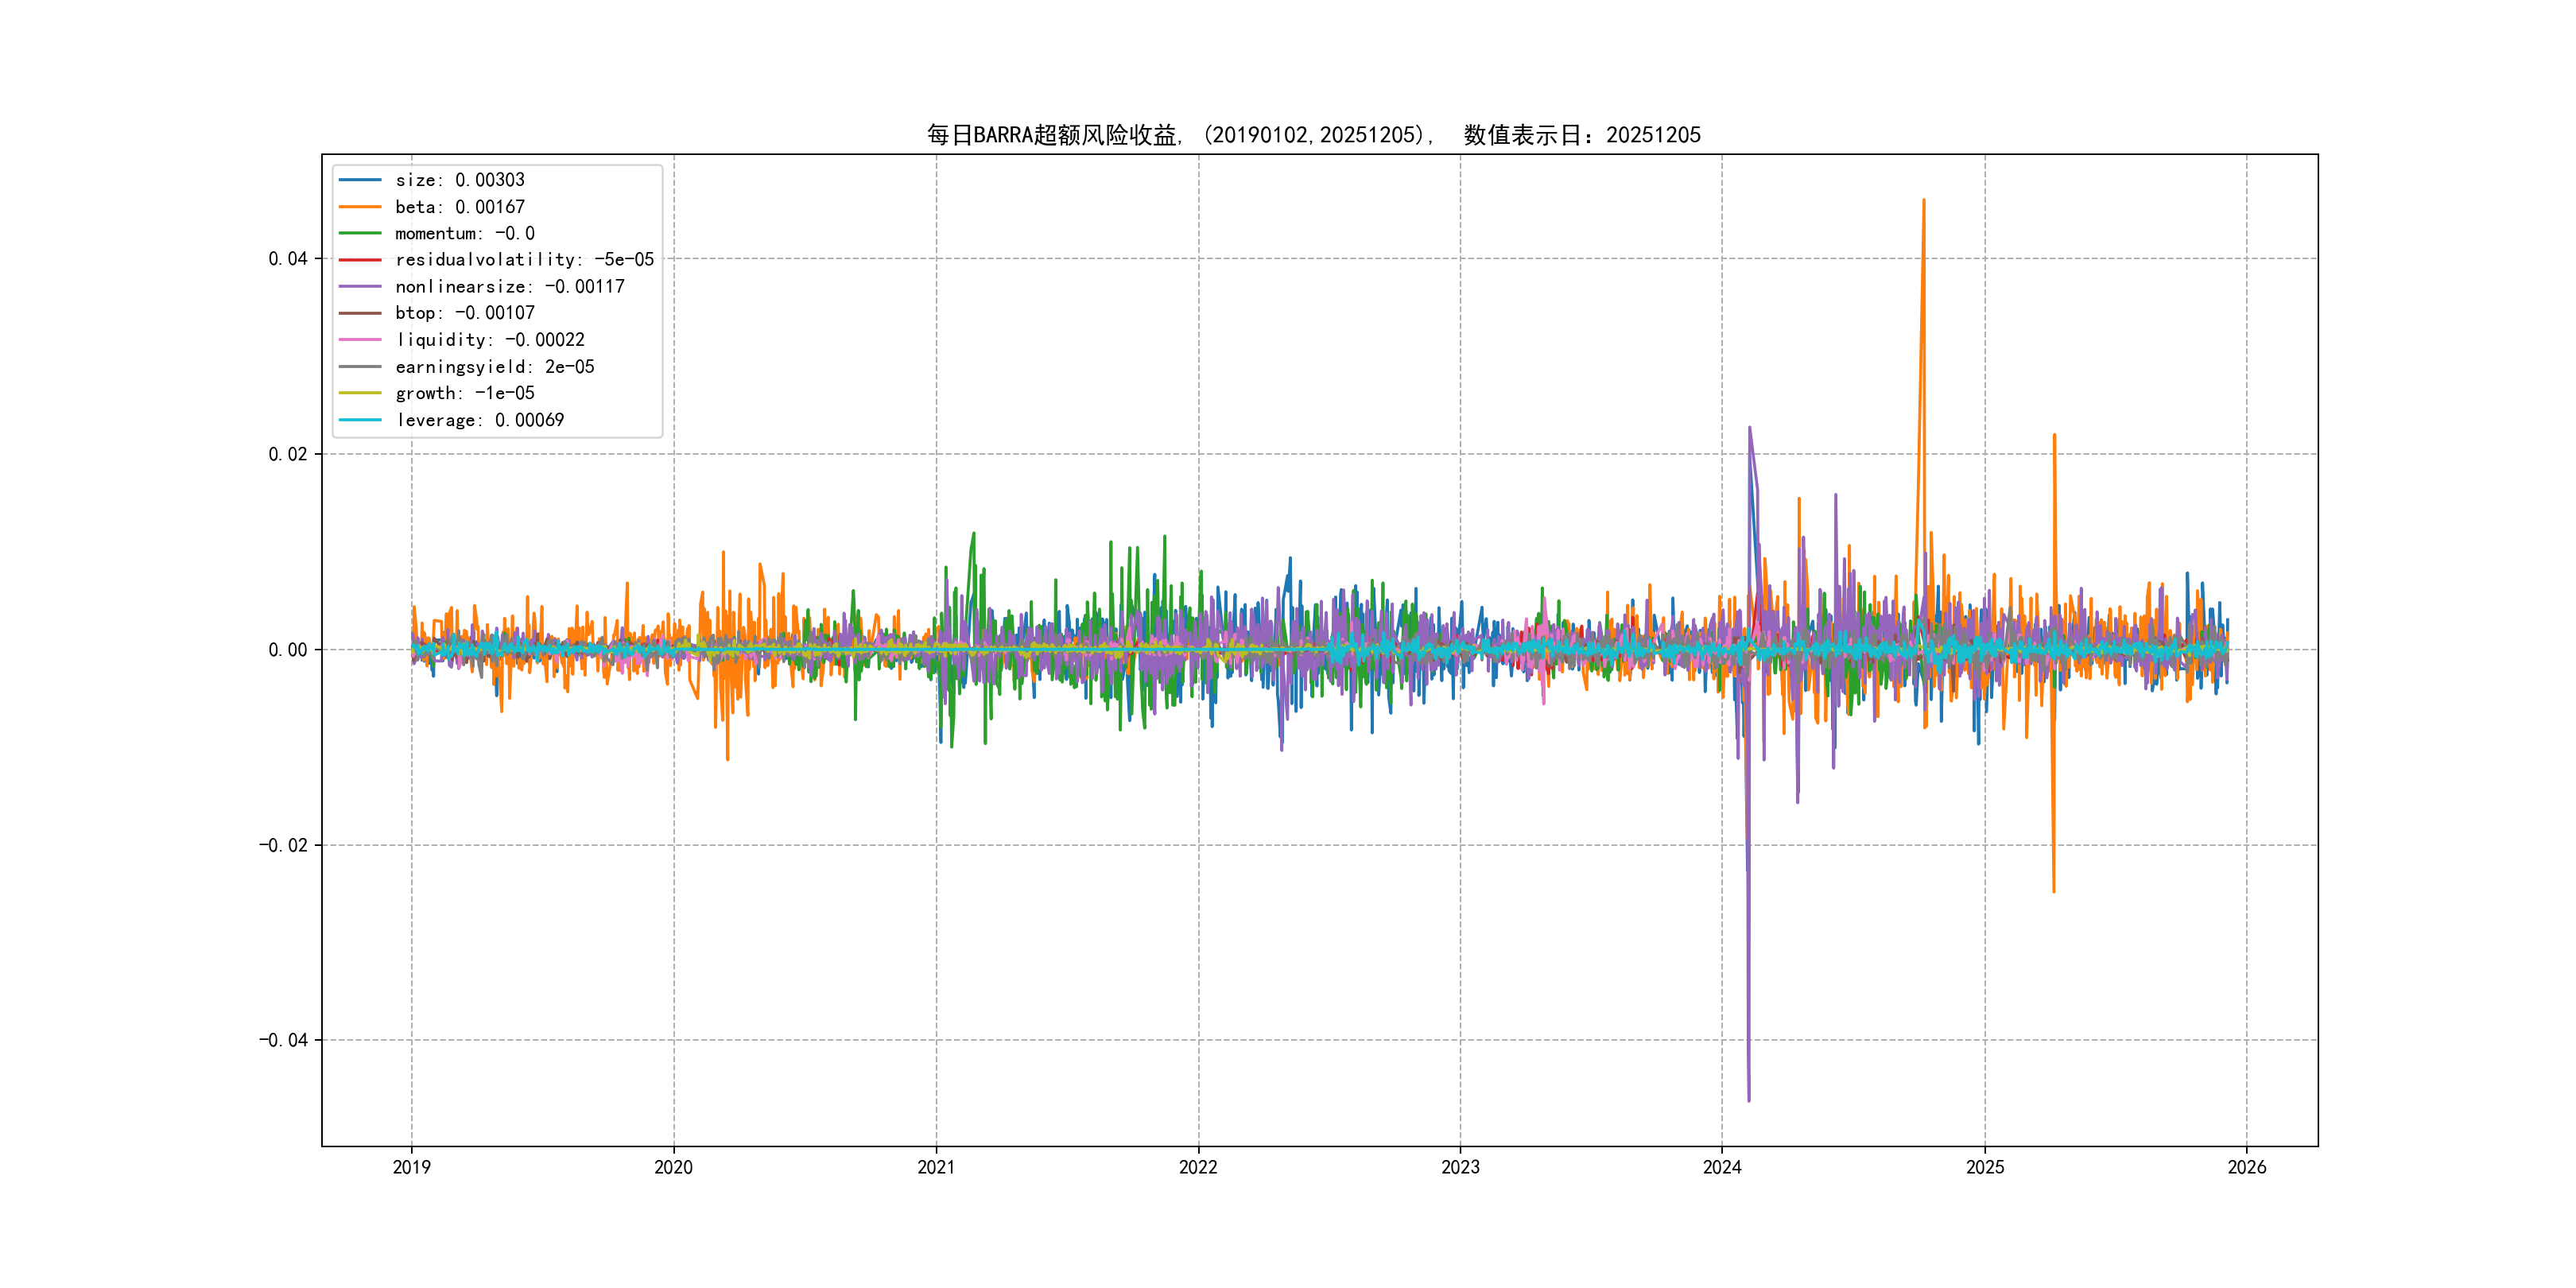The image size is (2576, 1288).
Task: Click the momentum: -0.0 legend label
Action: click(x=464, y=233)
